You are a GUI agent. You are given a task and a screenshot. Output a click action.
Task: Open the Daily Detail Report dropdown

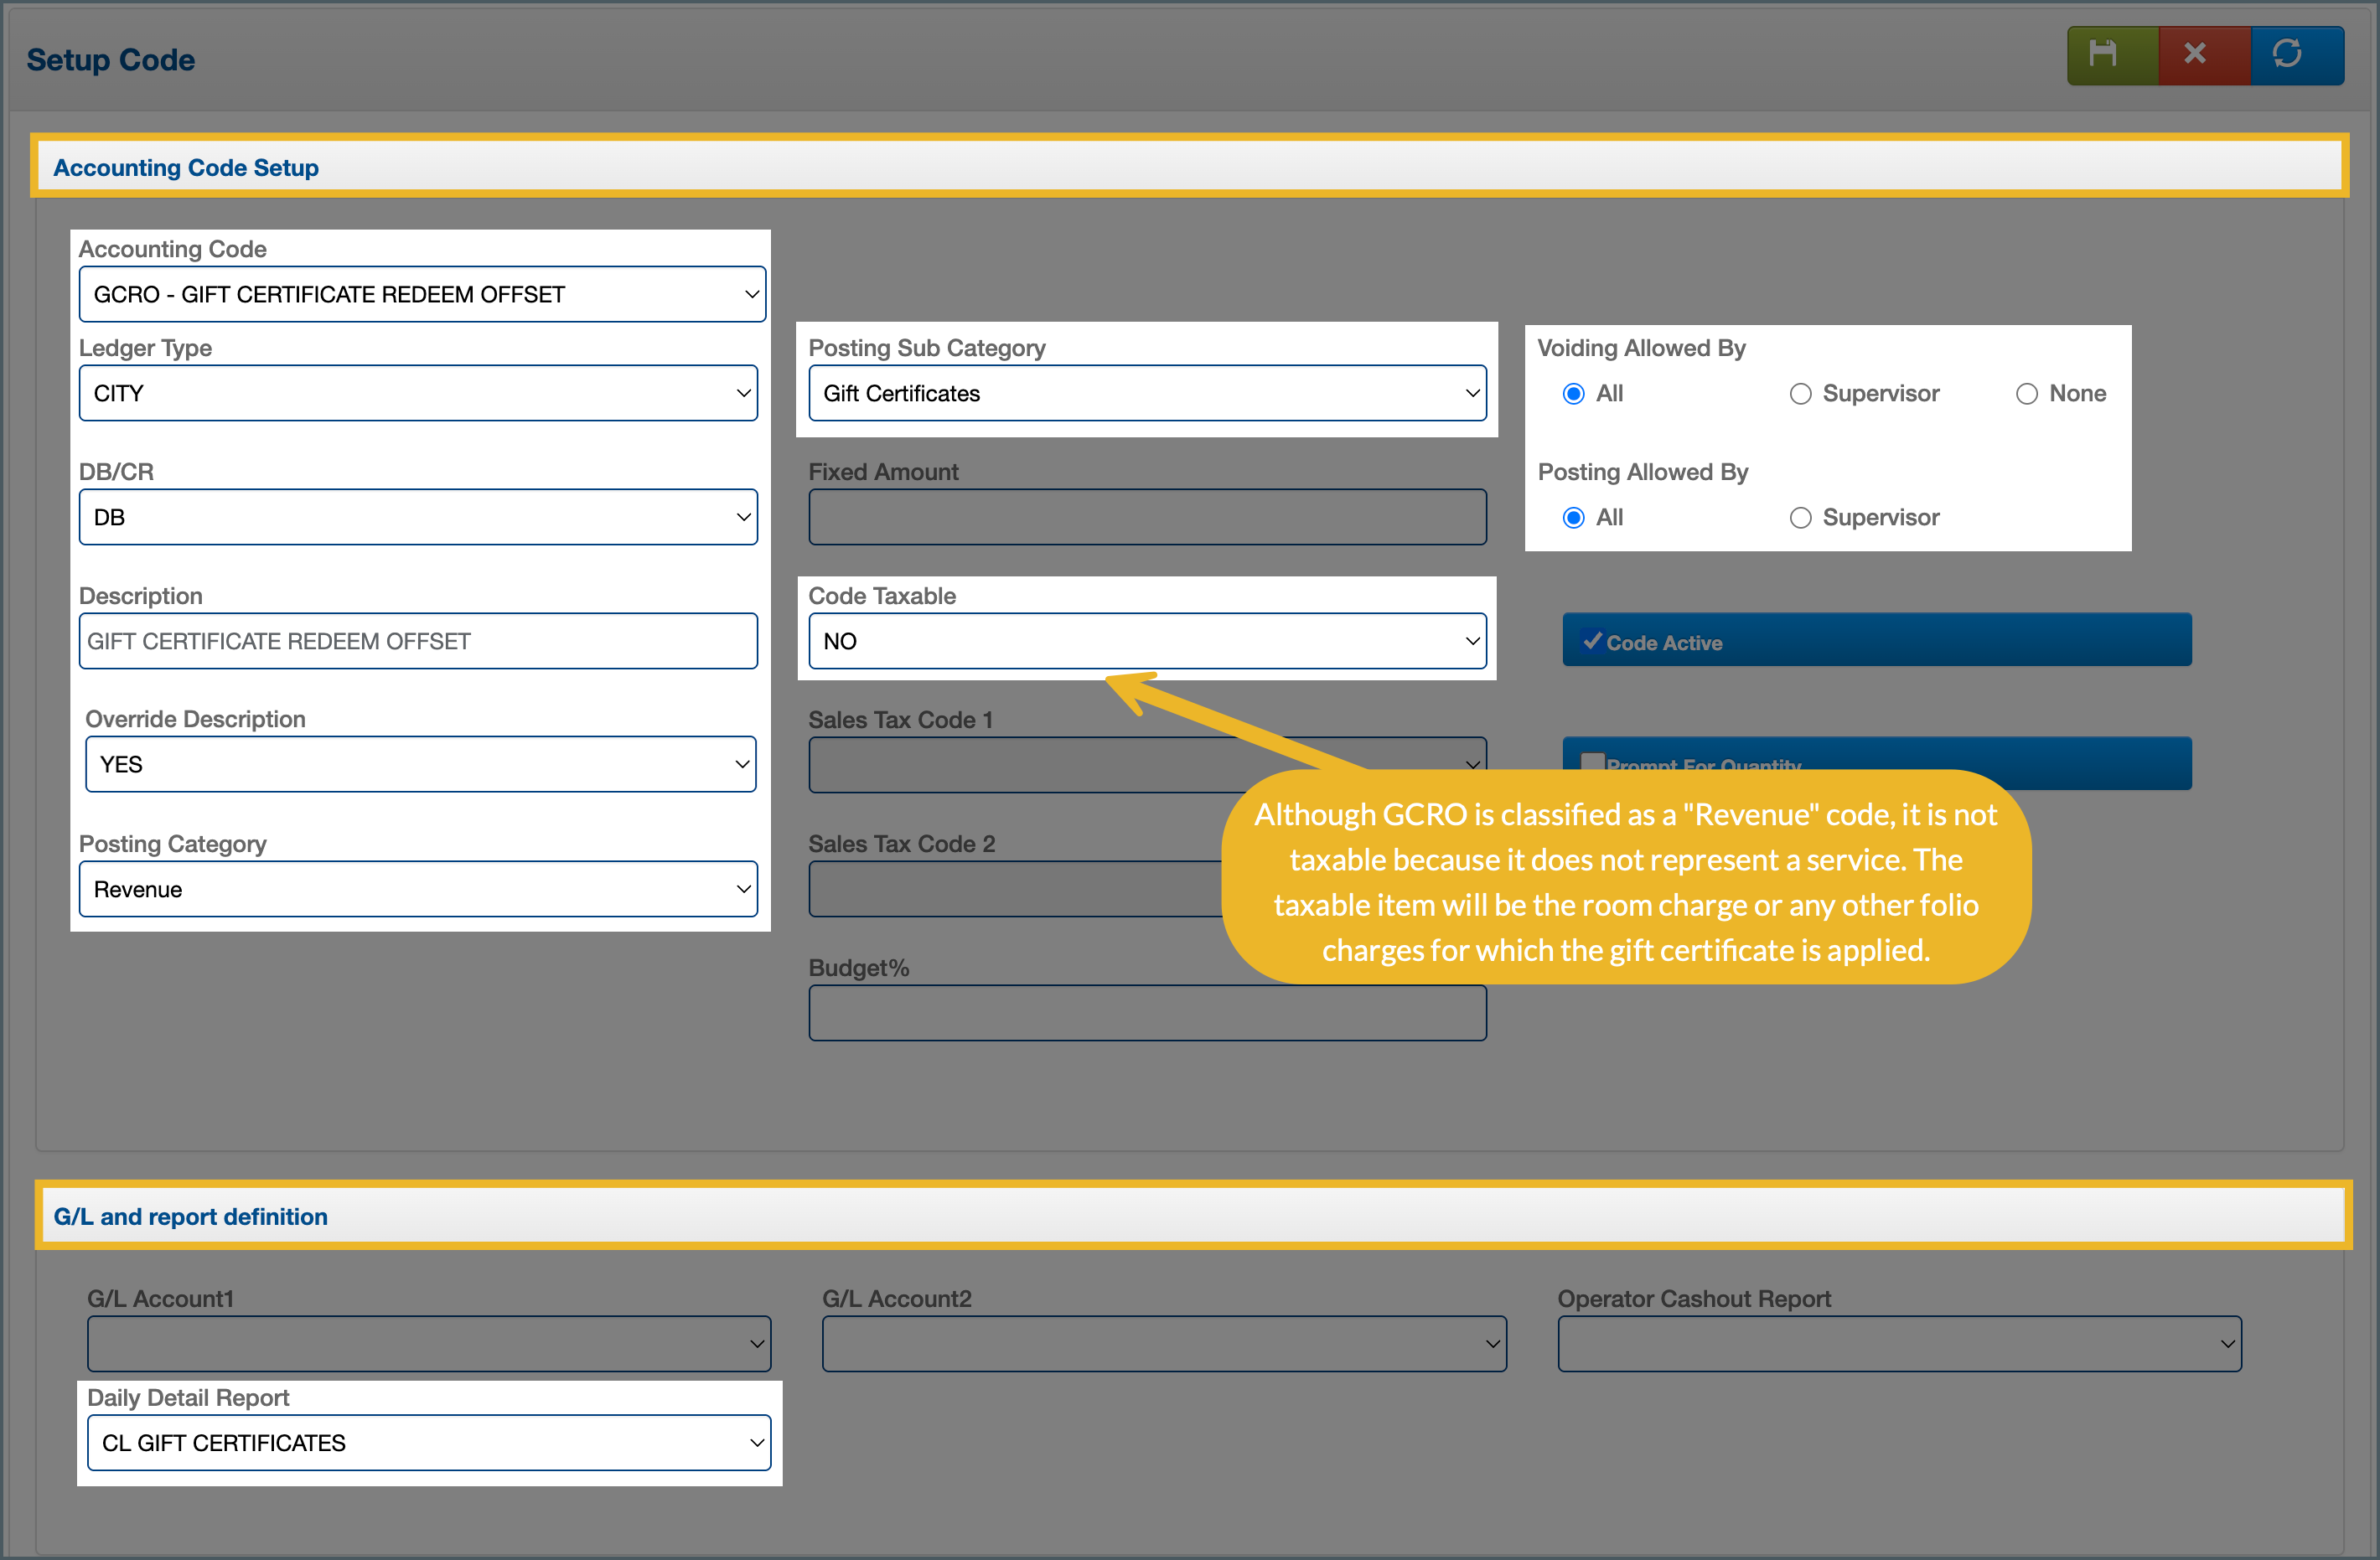429,1443
